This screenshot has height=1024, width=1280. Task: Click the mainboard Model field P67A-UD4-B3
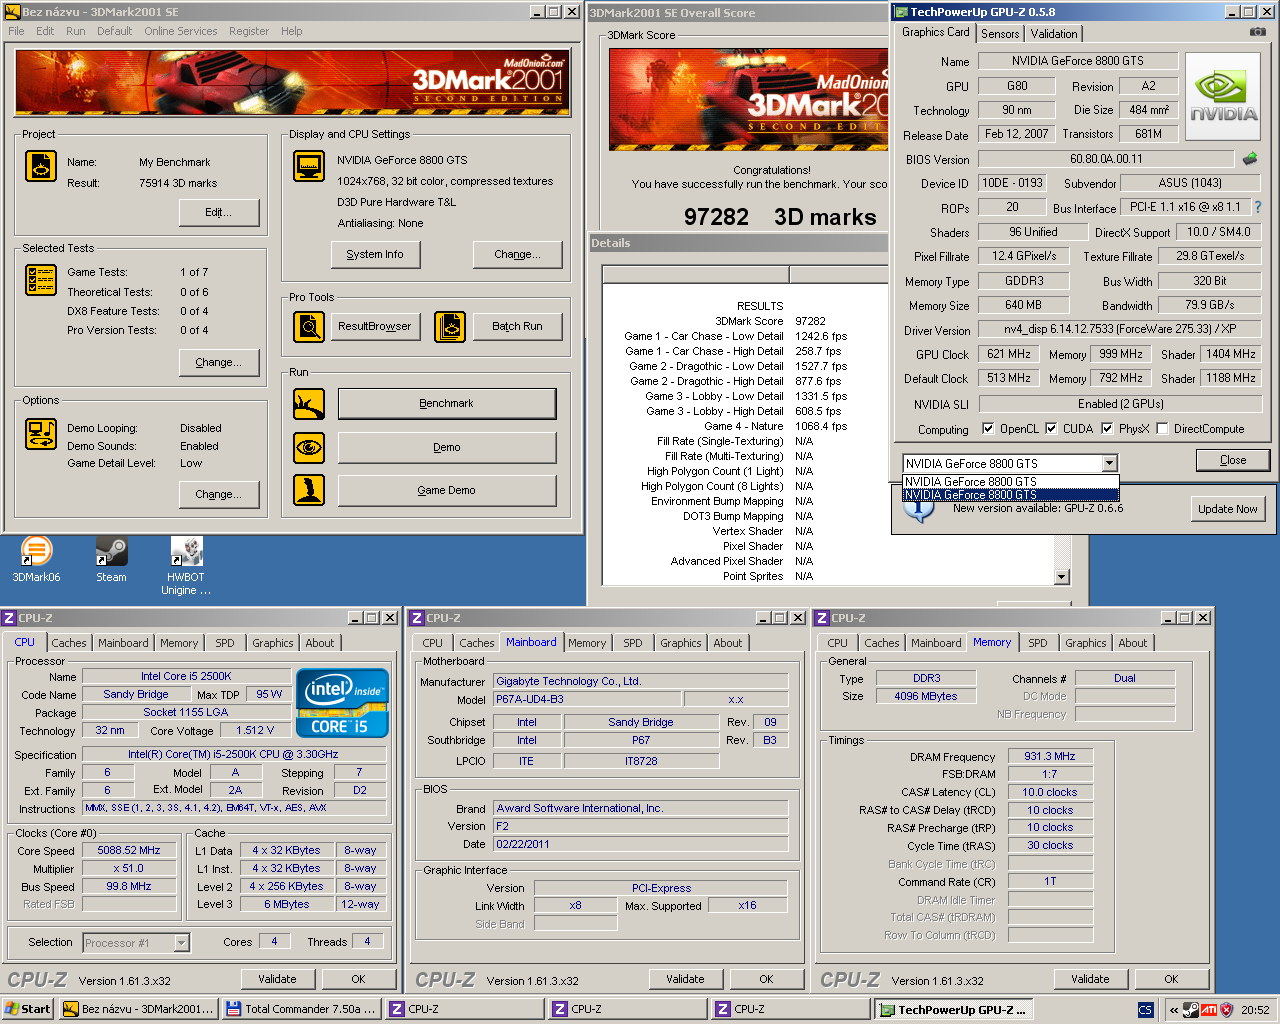click(588, 699)
